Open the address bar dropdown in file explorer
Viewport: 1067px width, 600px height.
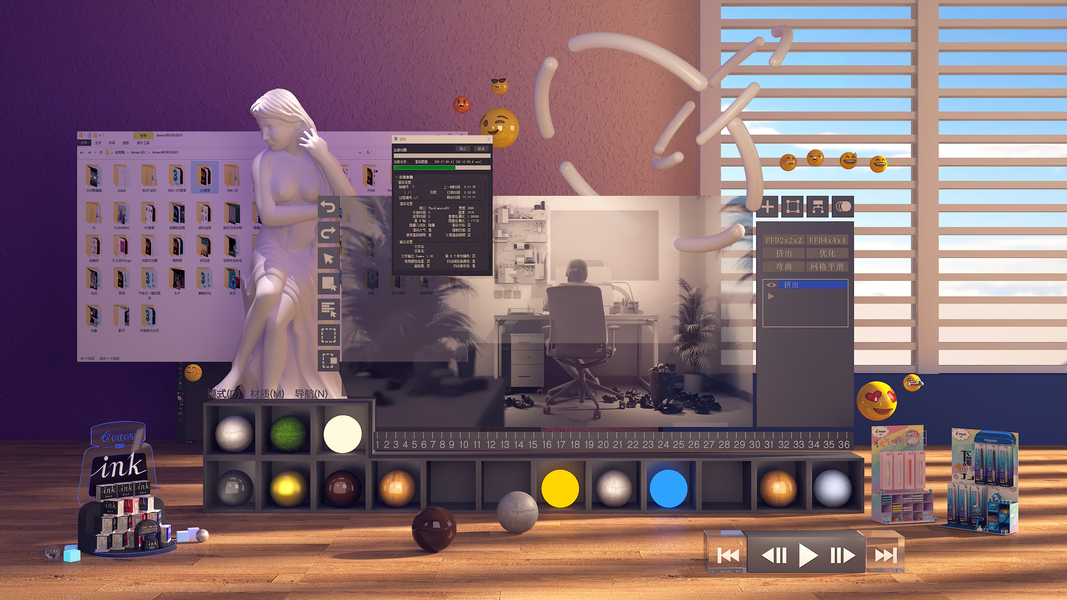click(x=360, y=152)
